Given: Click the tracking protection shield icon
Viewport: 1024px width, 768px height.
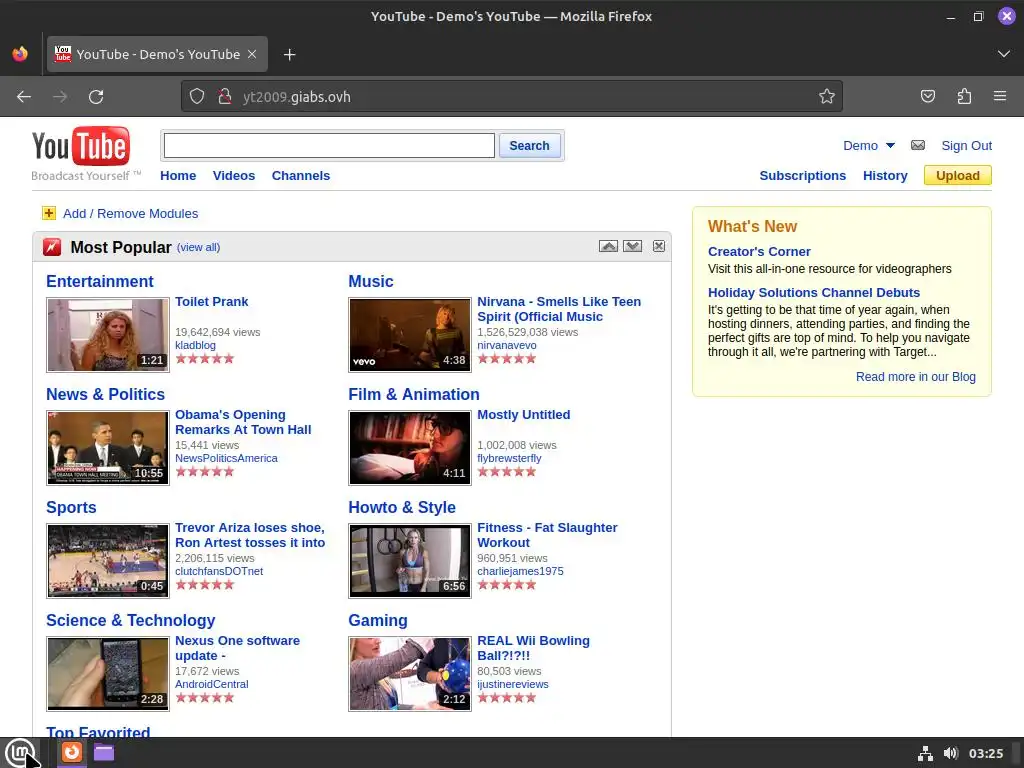Looking at the screenshot, I should [197, 97].
